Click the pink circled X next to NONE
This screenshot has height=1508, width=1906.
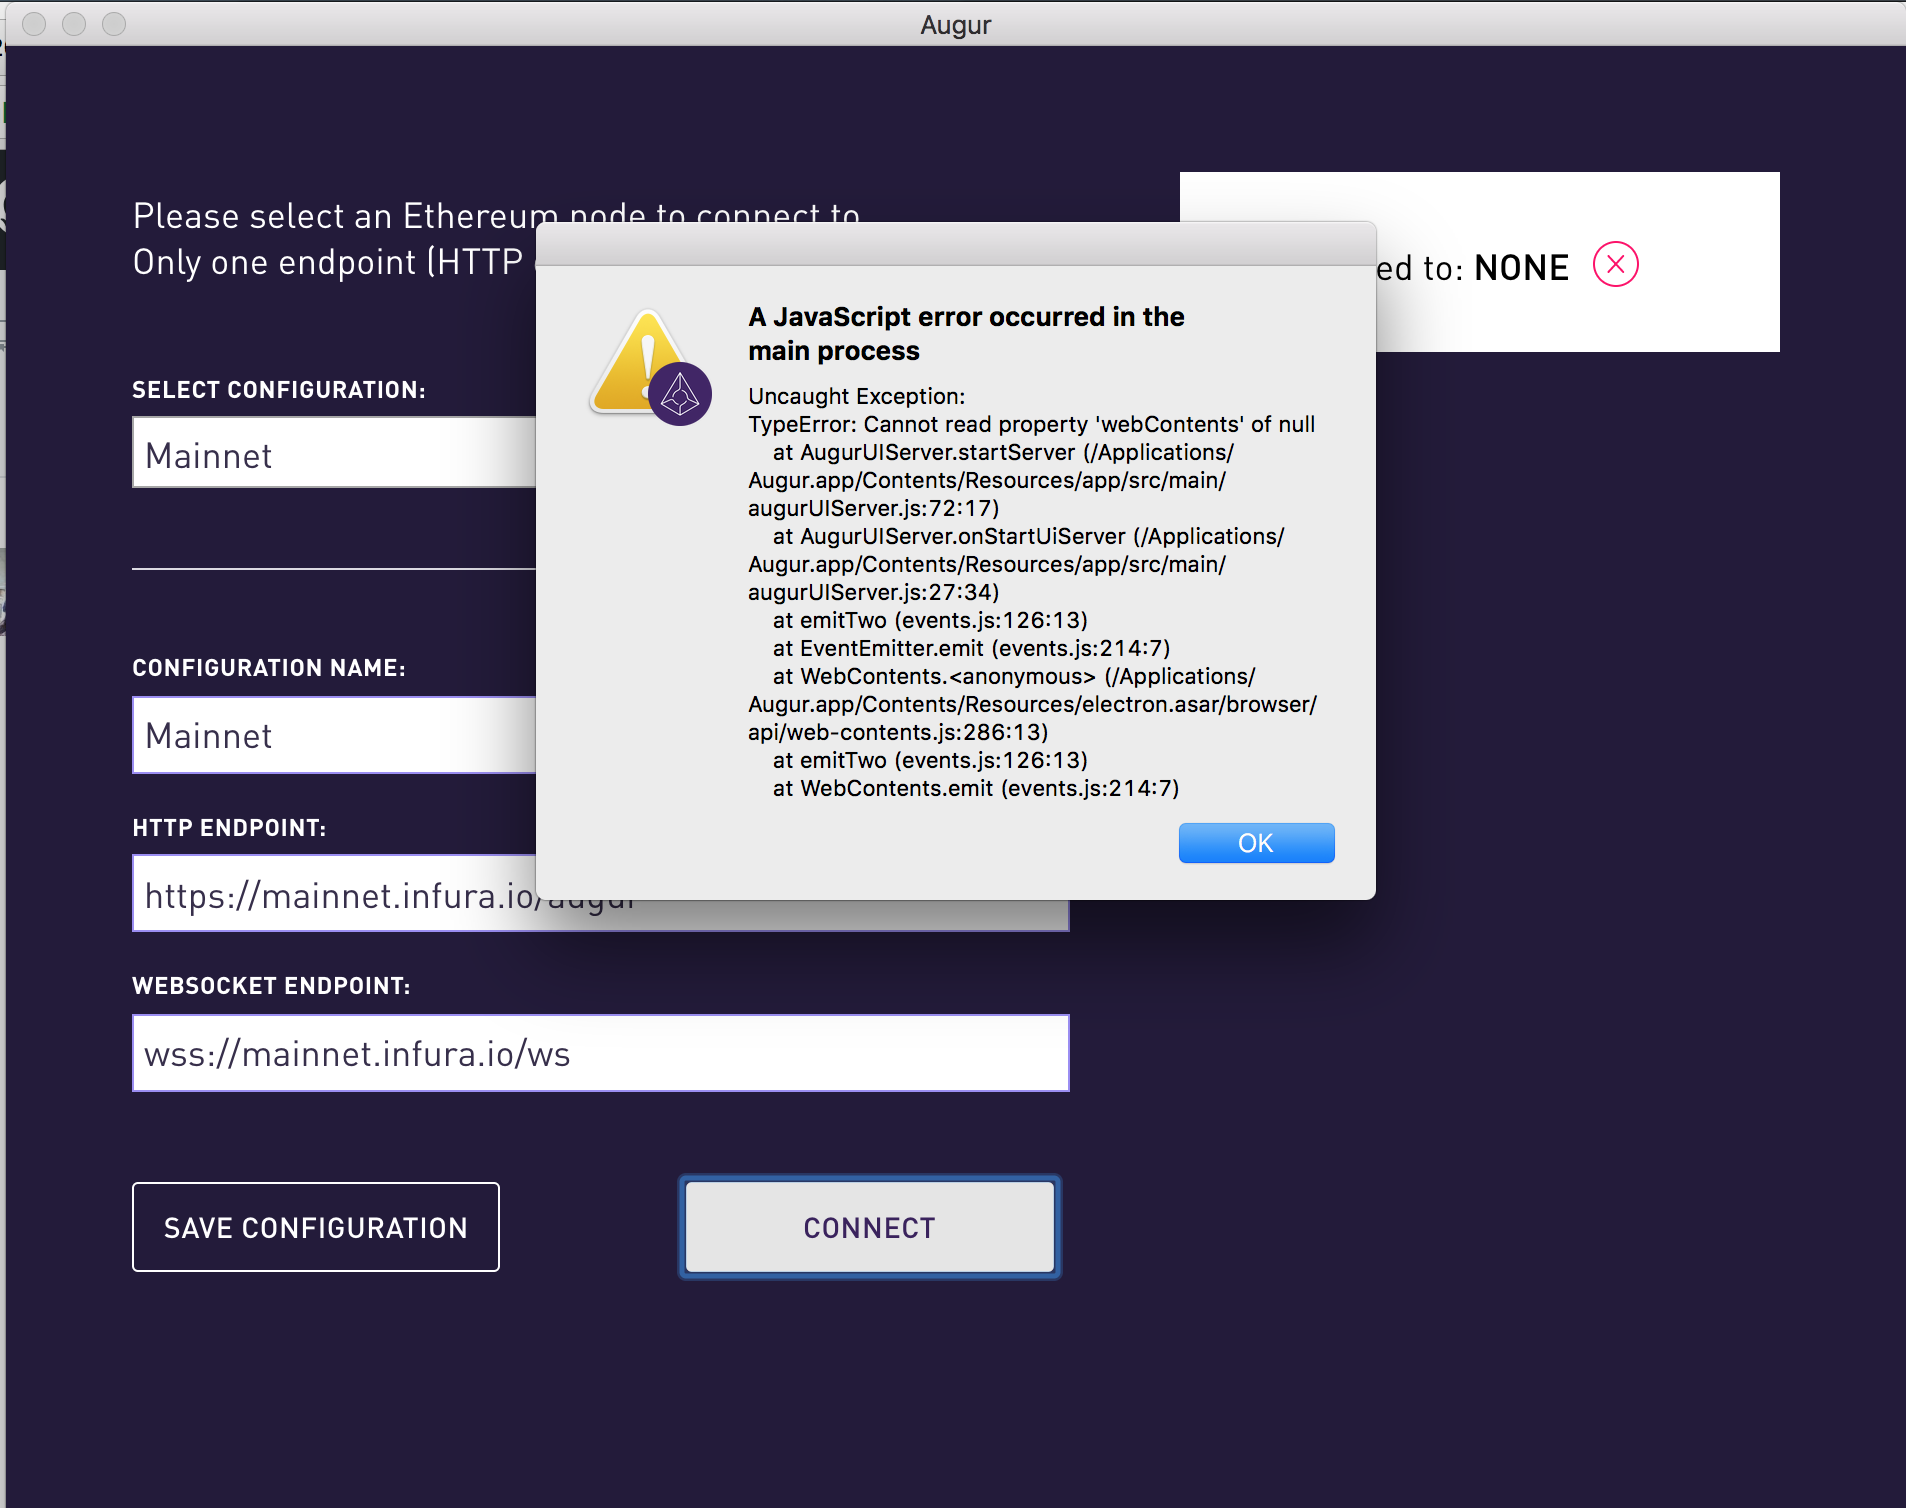(x=1614, y=264)
